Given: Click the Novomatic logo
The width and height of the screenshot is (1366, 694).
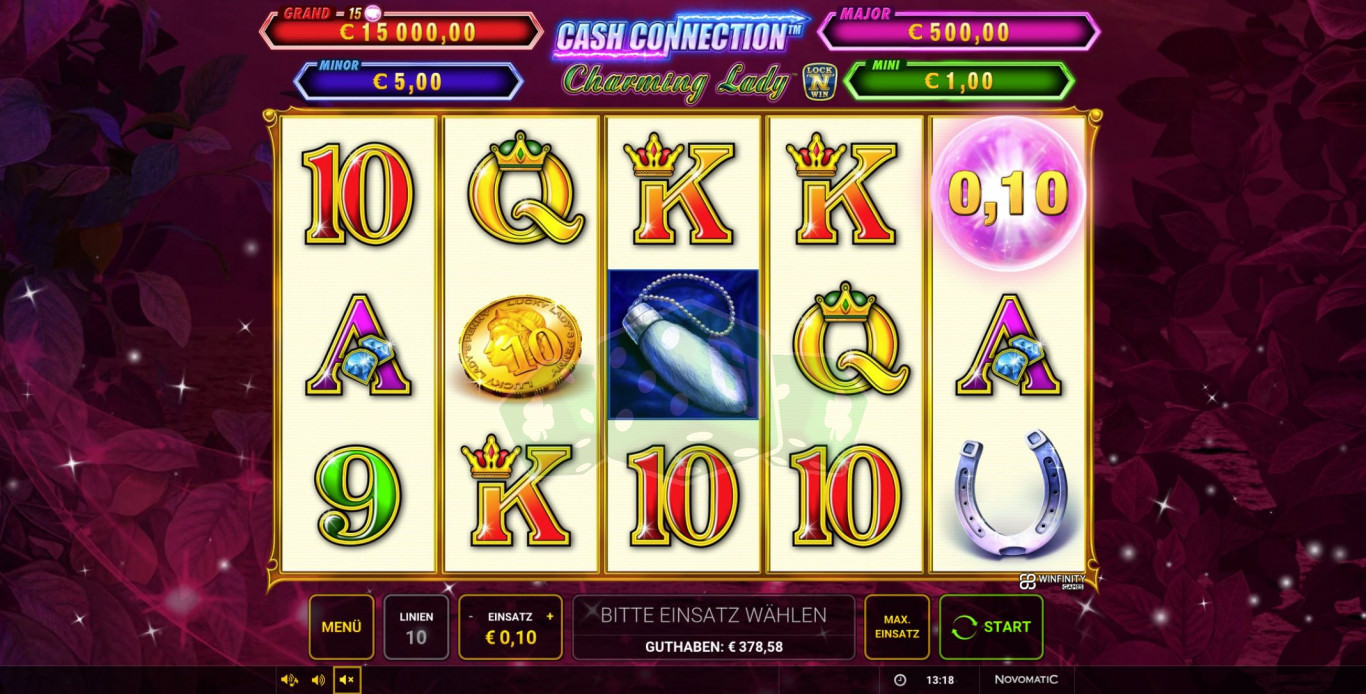Looking at the screenshot, I should click(x=1019, y=680).
